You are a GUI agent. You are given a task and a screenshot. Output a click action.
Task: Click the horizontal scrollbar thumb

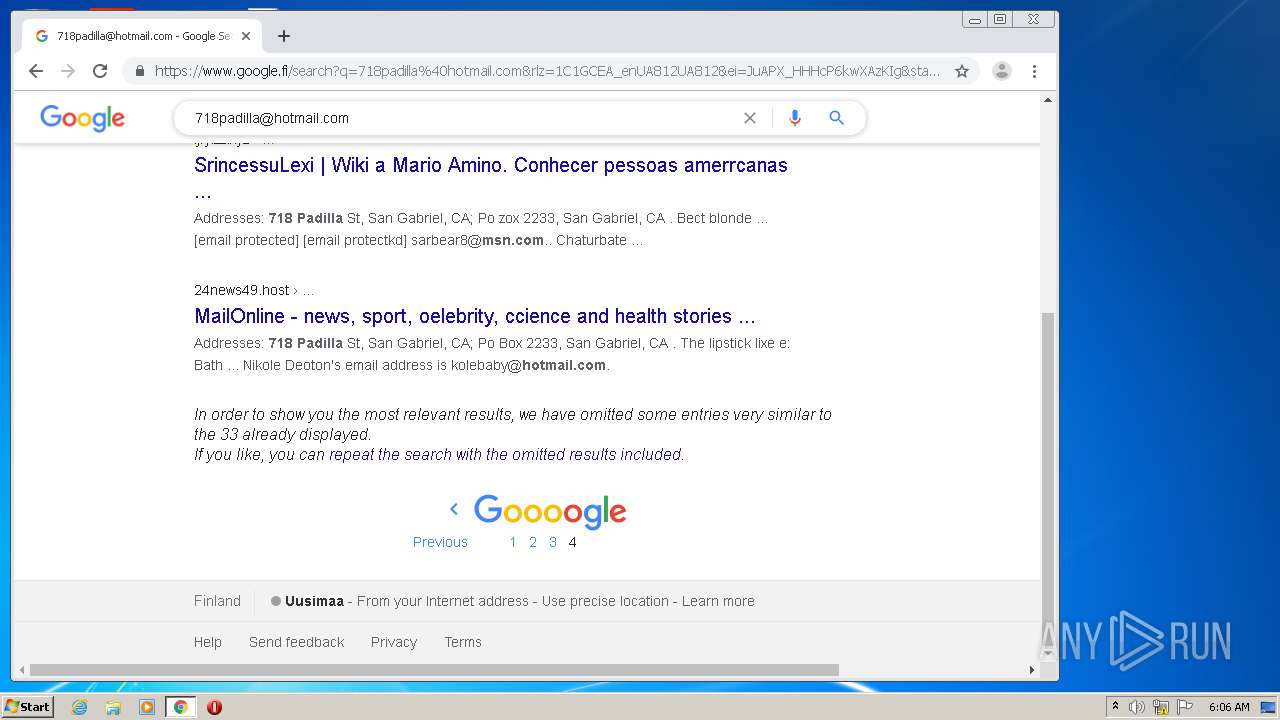coord(434,670)
